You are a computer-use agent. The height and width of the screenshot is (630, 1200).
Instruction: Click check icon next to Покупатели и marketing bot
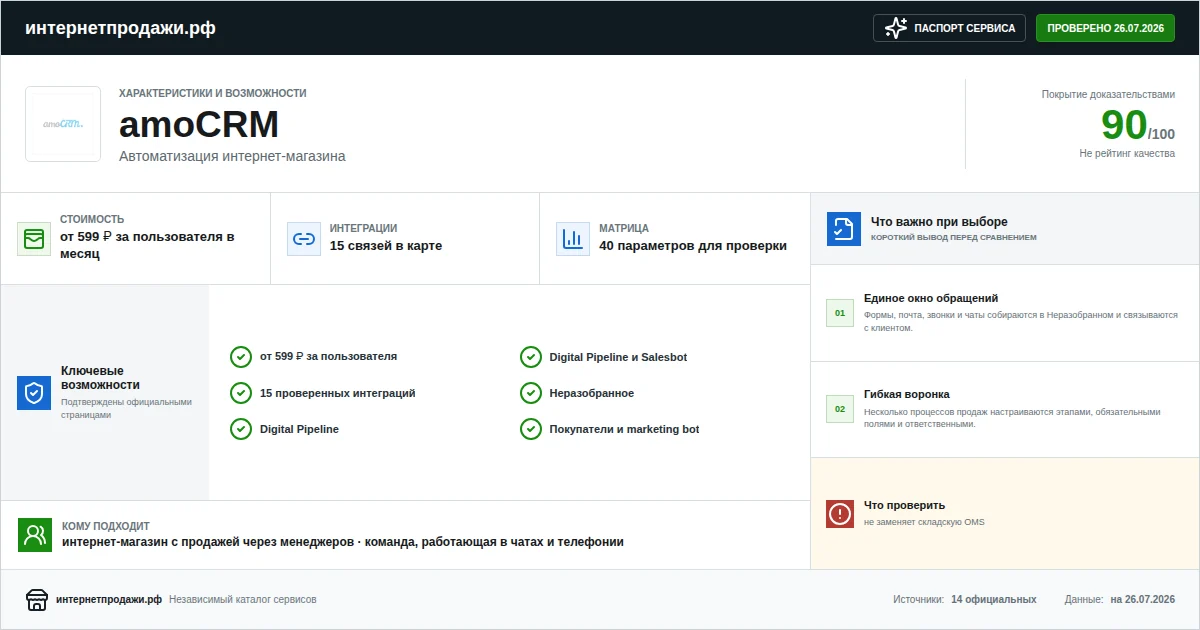pos(531,429)
